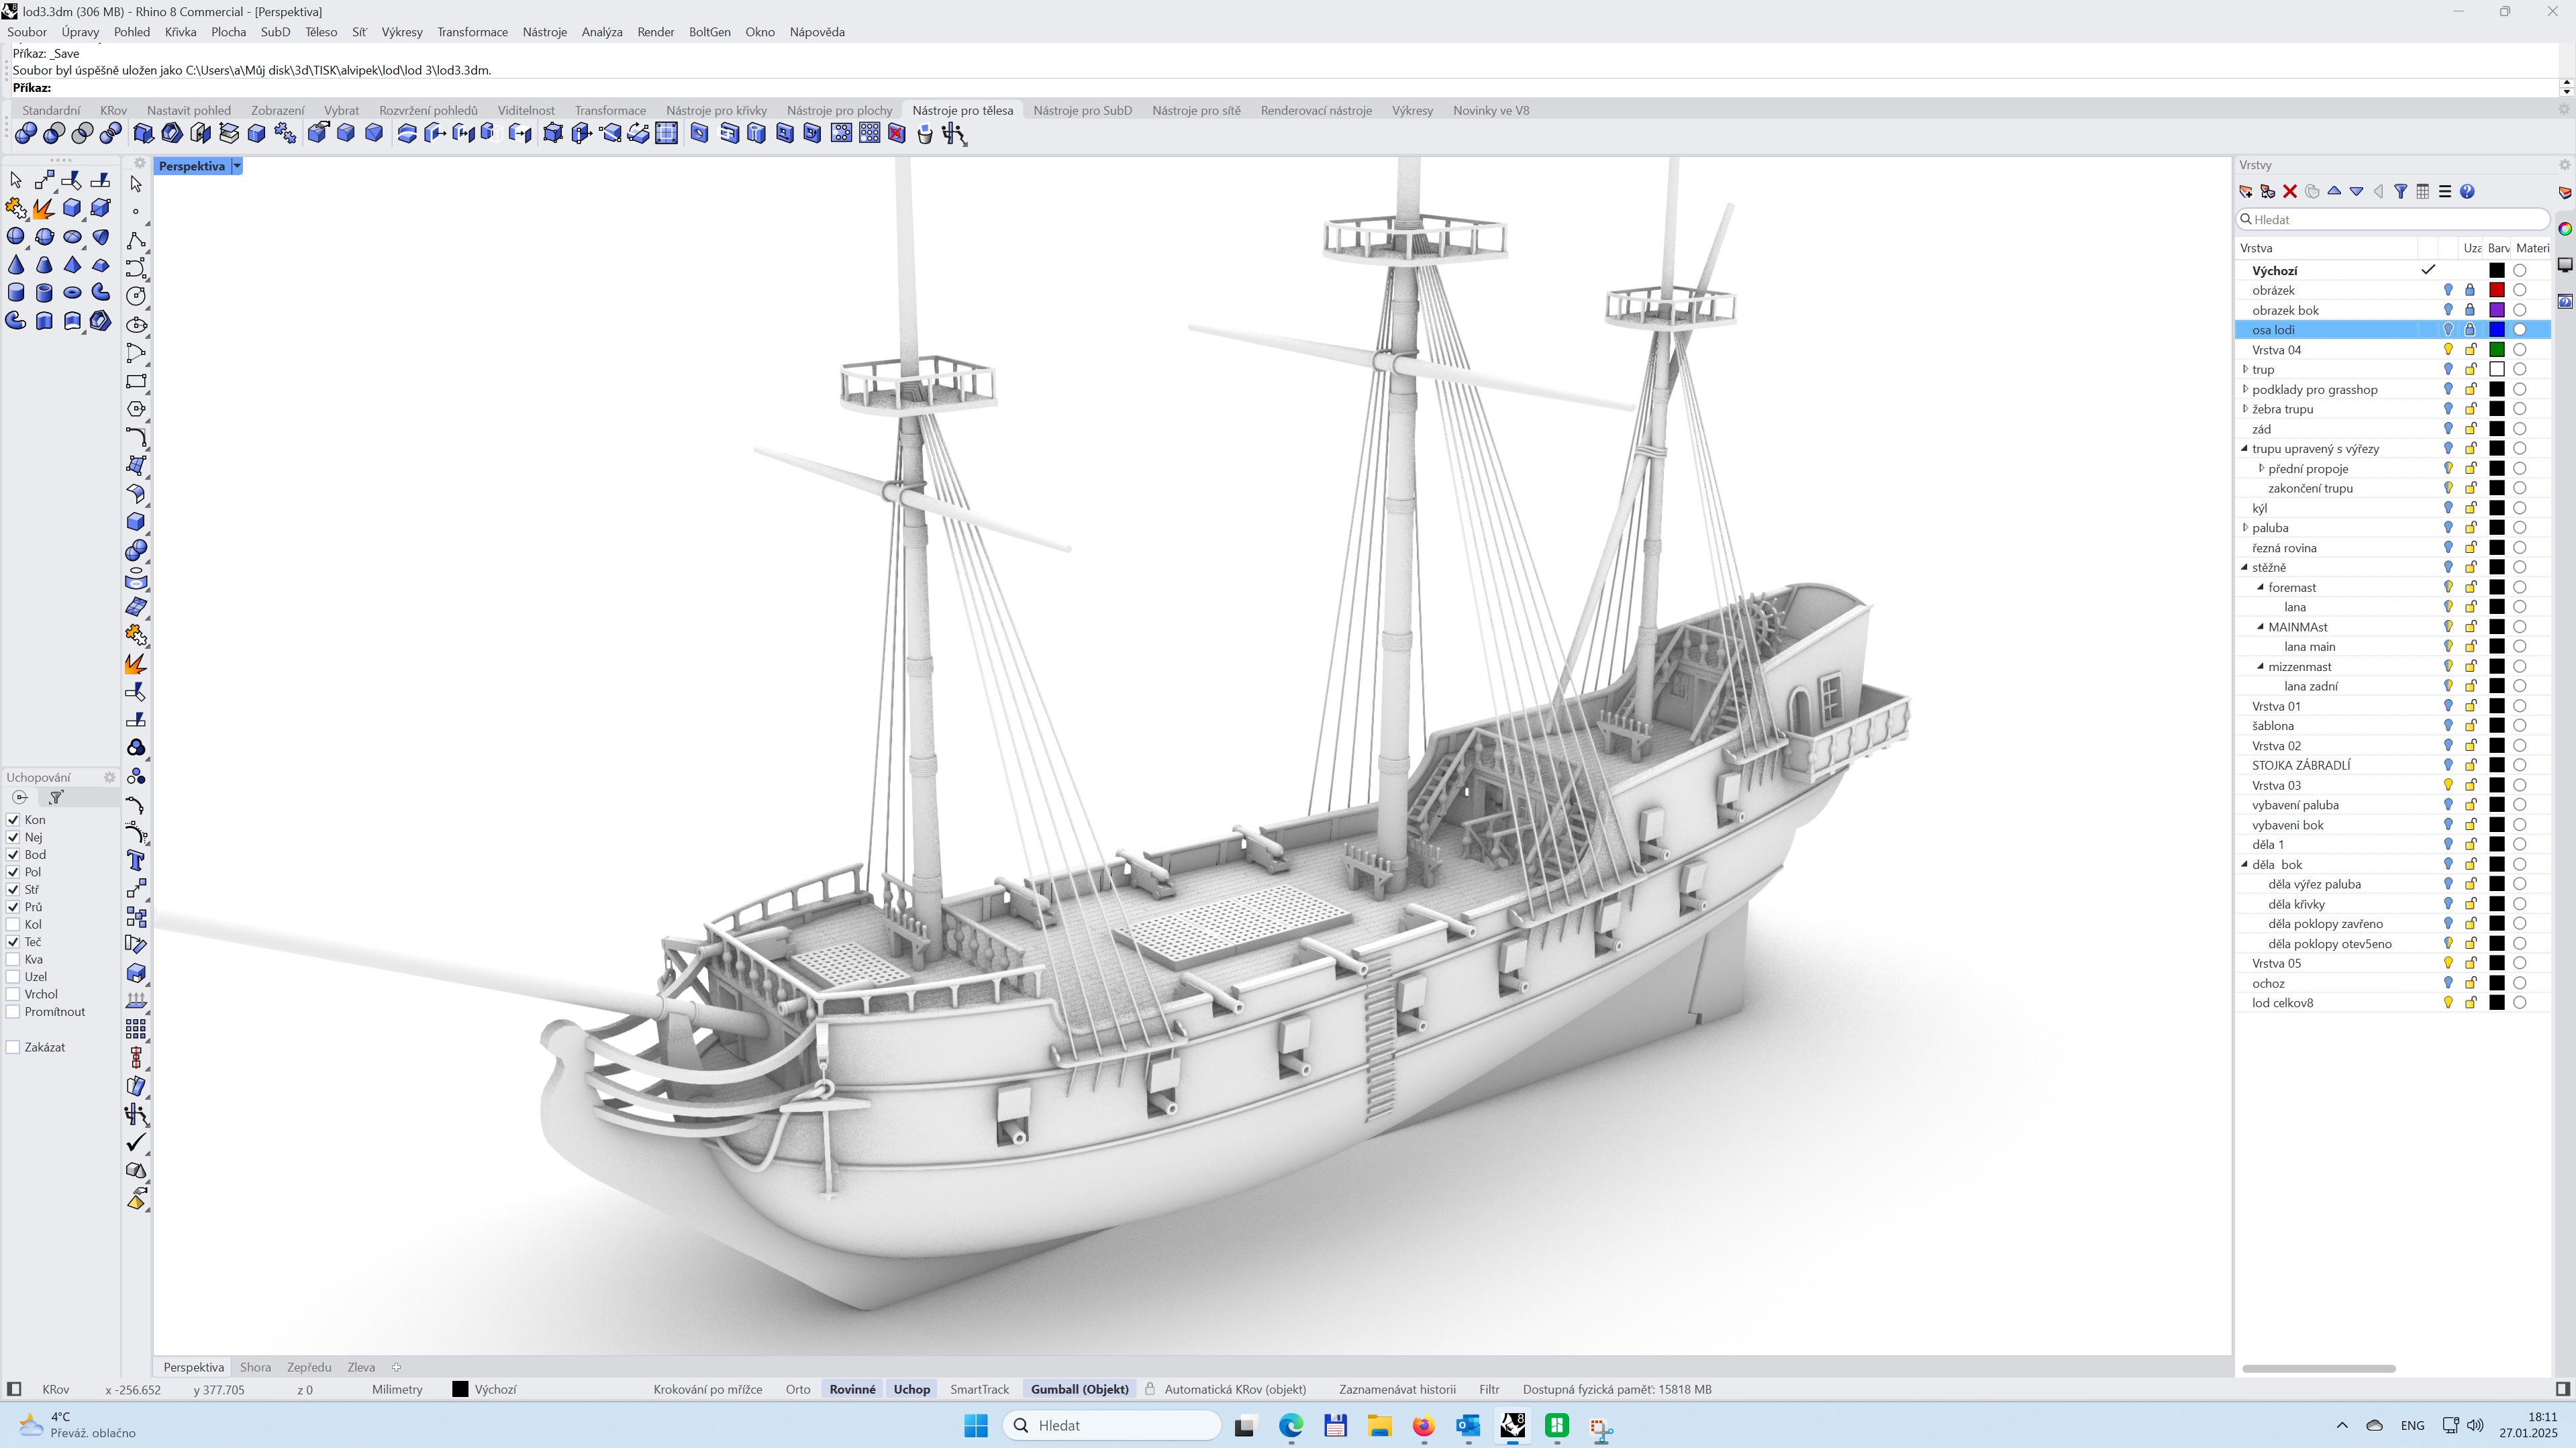Select the Cylinder tool in left sidebar
This screenshot has height=1448, width=2576.
(x=16, y=293)
